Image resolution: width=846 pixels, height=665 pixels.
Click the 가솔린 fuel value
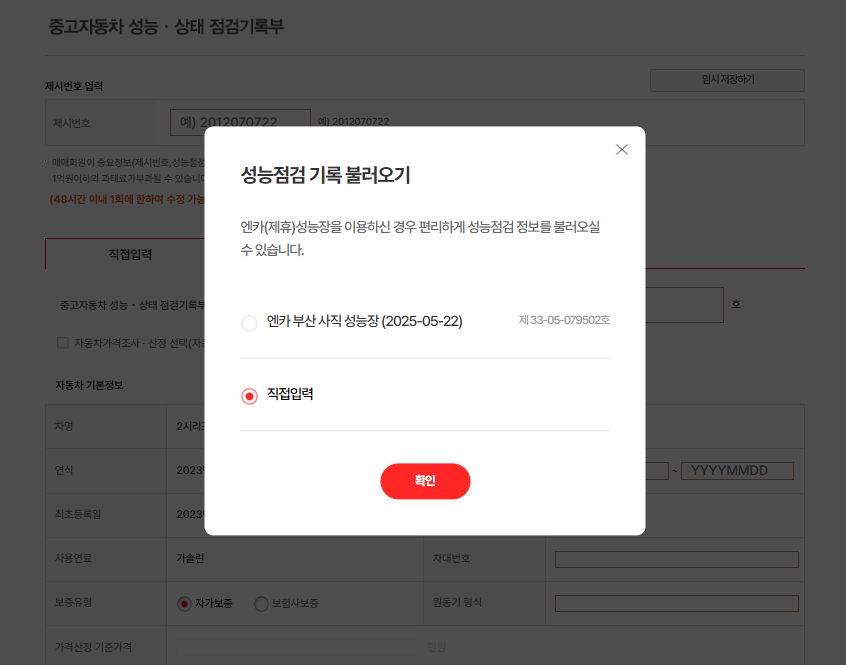(x=190, y=558)
